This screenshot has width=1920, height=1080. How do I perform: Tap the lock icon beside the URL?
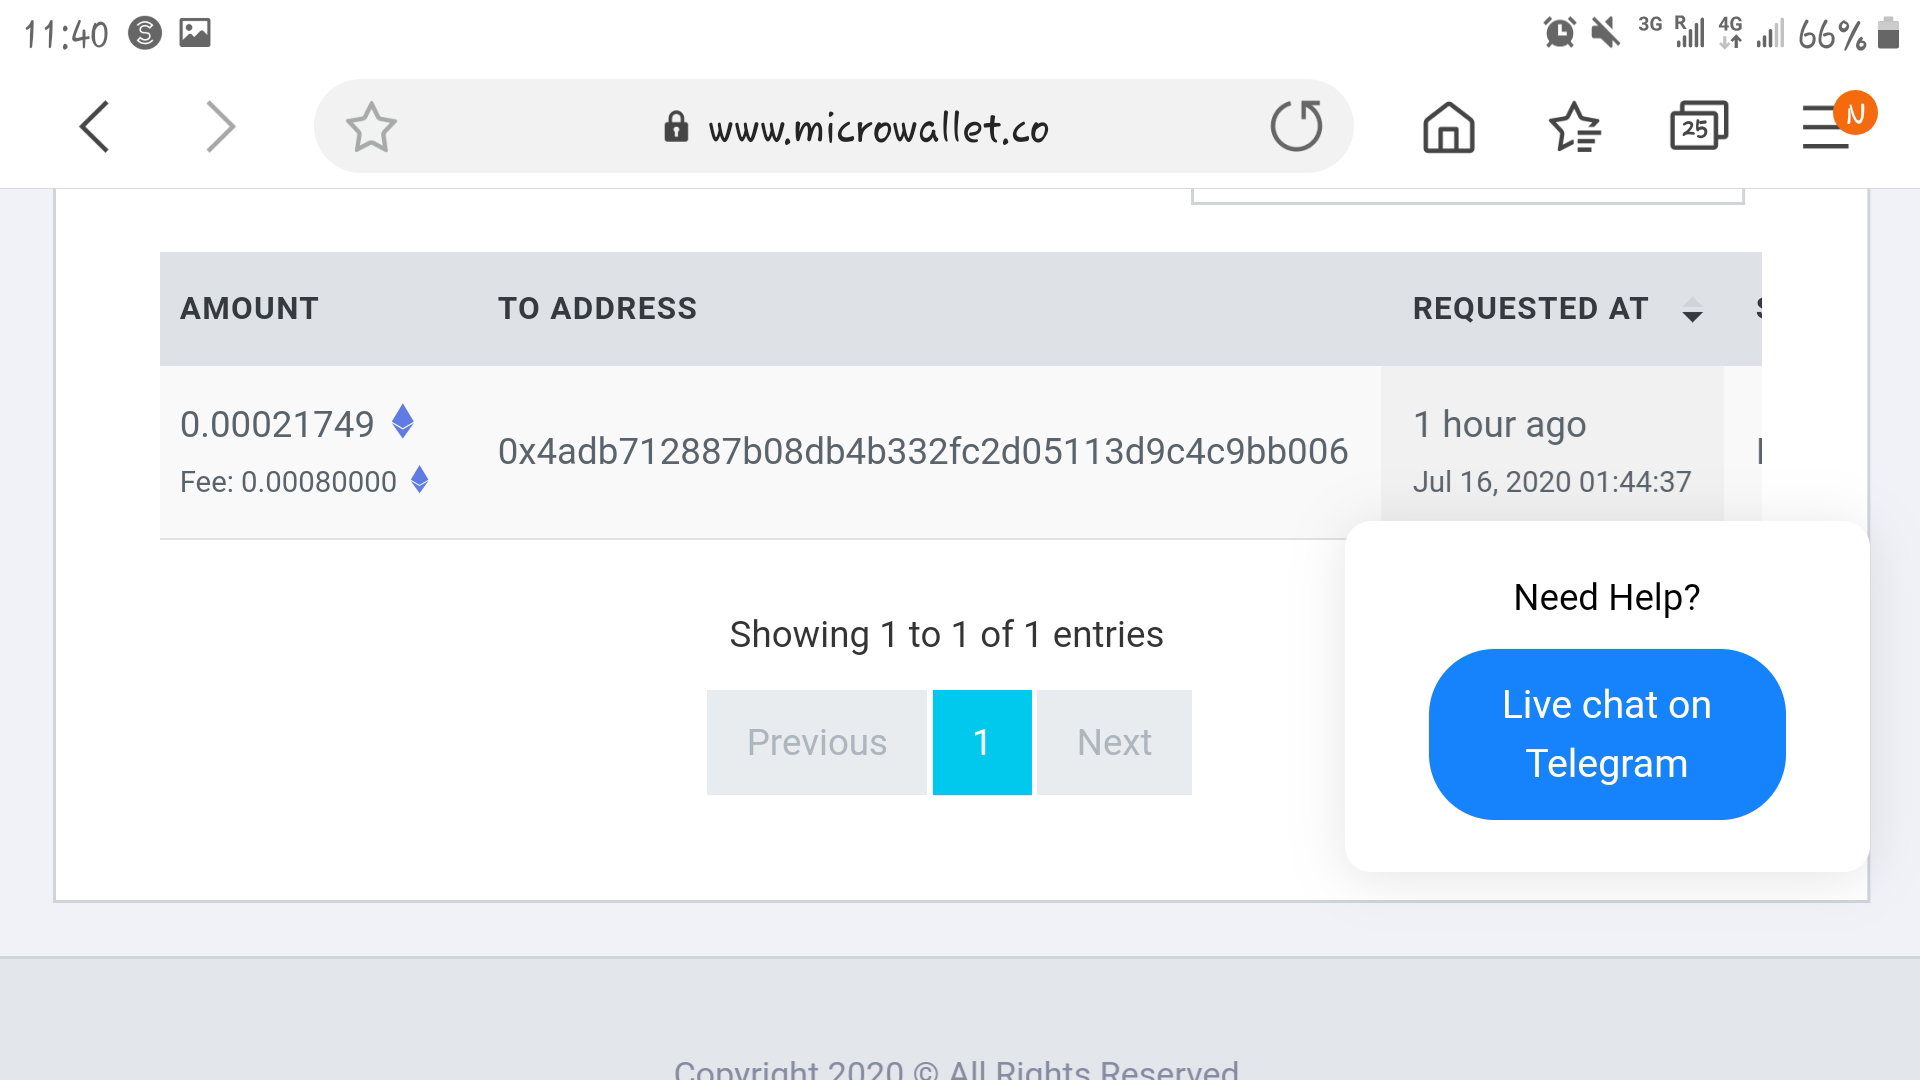pyautogui.click(x=676, y=127)
